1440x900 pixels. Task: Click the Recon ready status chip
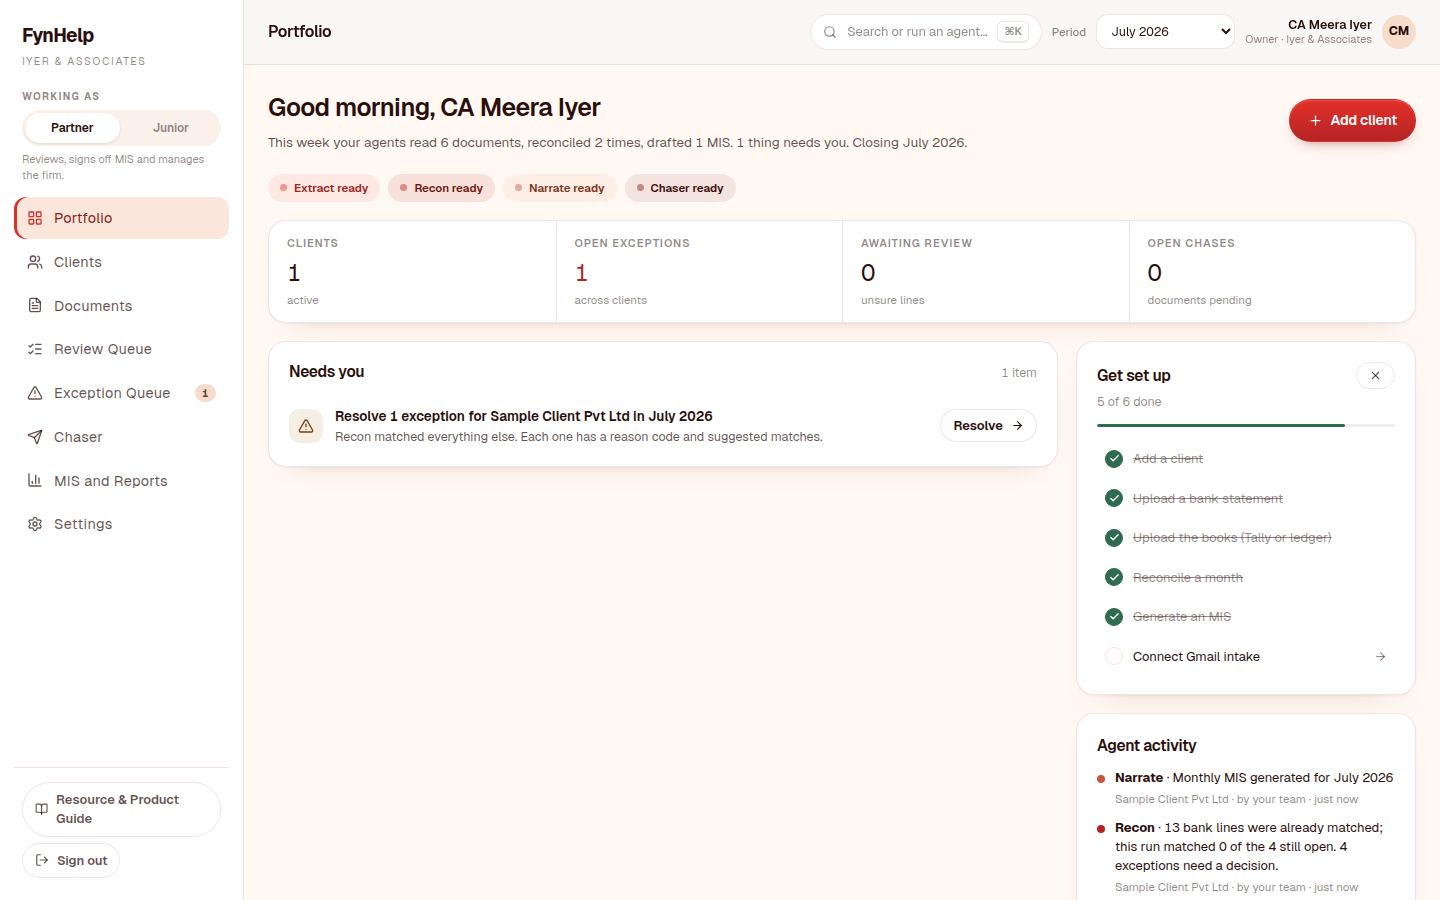click(x=441, y=188)
